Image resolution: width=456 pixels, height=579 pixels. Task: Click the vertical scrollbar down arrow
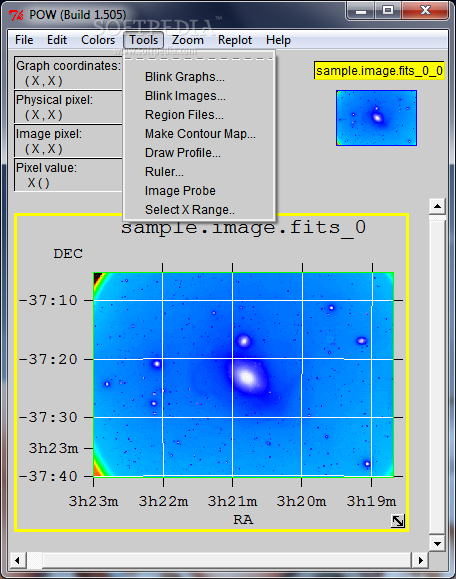coord(437,543)
